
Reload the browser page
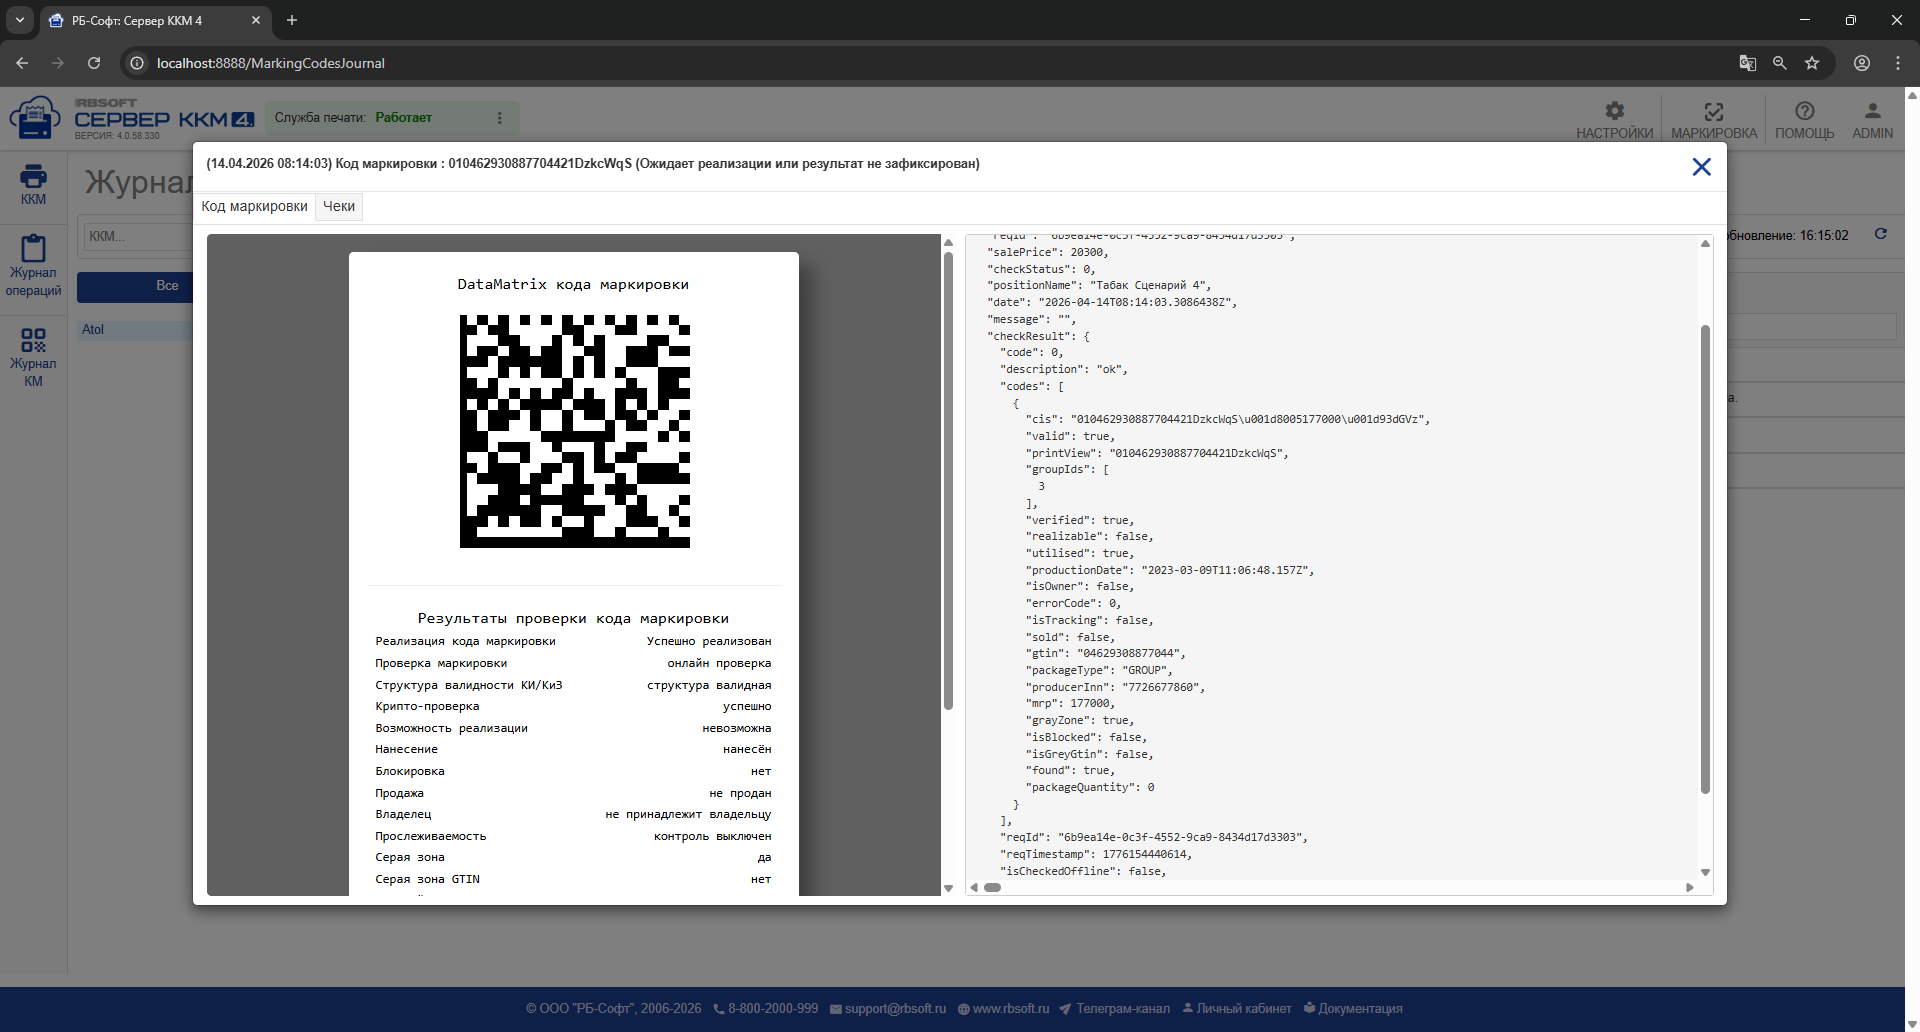click(x=94, y=63)
